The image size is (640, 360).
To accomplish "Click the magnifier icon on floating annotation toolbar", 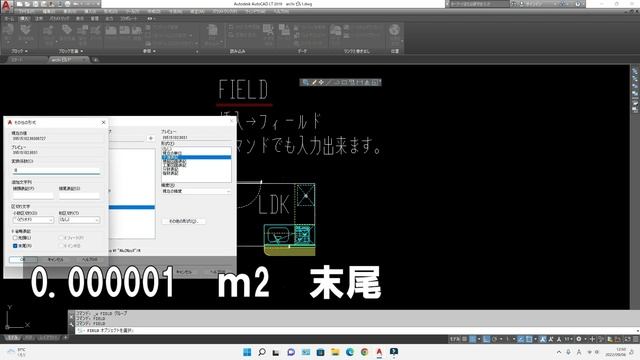I will 305,82.
